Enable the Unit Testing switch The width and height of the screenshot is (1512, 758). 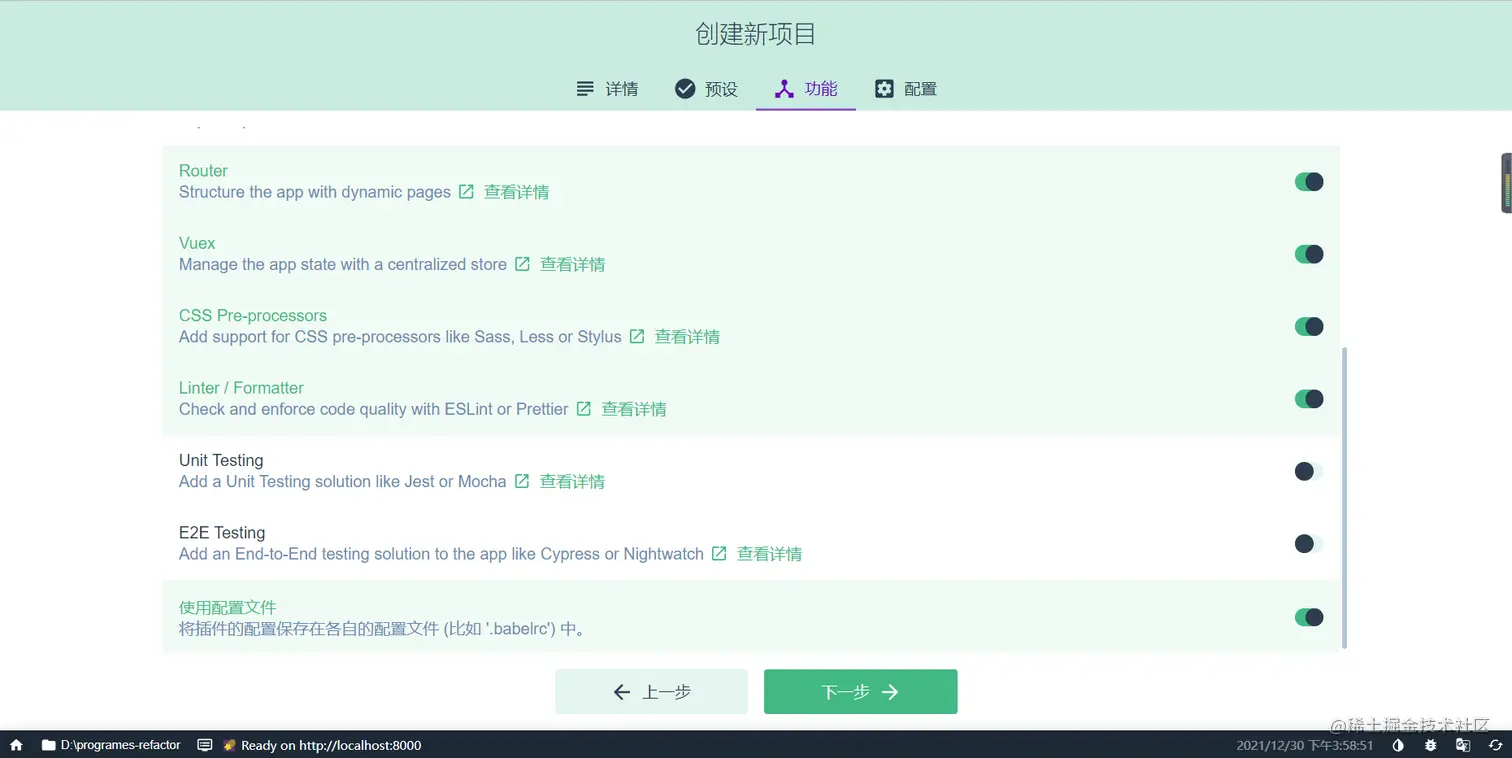[x=1309, y=471]
